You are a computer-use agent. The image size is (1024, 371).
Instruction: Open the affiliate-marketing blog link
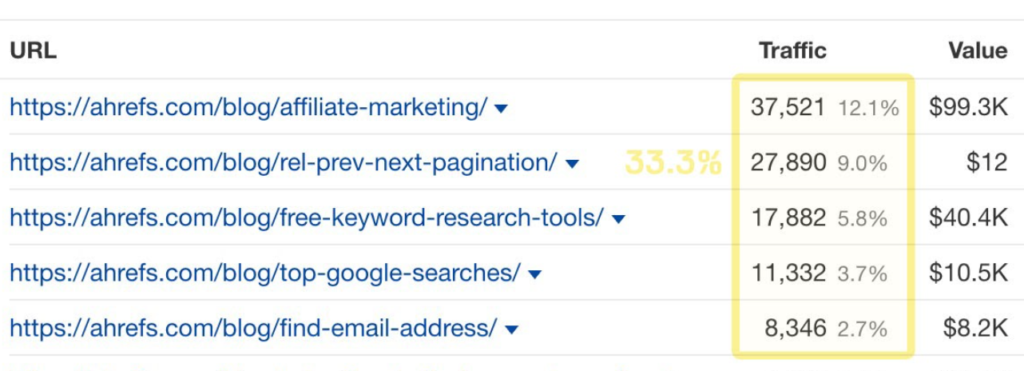click(x=249, y=107)
